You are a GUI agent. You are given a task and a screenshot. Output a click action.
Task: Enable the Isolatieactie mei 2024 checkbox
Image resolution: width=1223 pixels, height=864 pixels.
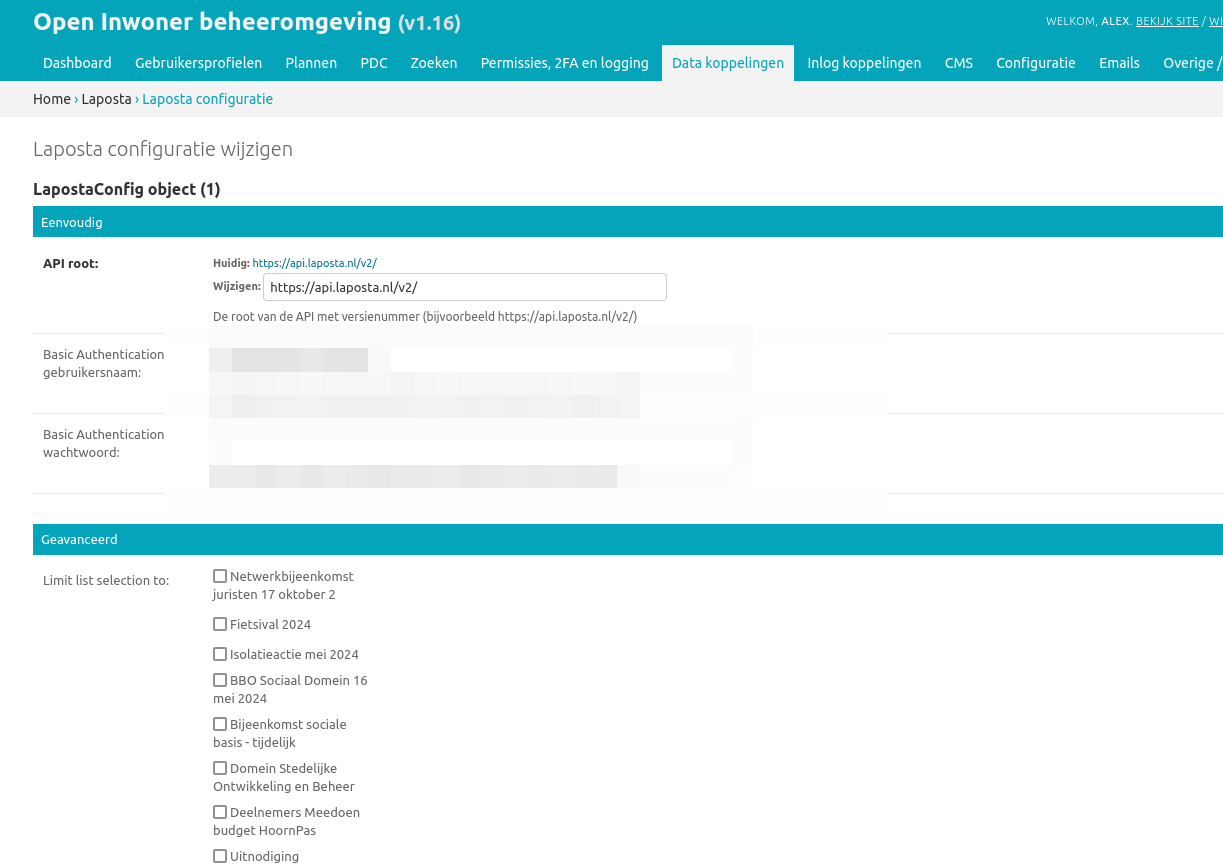(x=220, y=654)
